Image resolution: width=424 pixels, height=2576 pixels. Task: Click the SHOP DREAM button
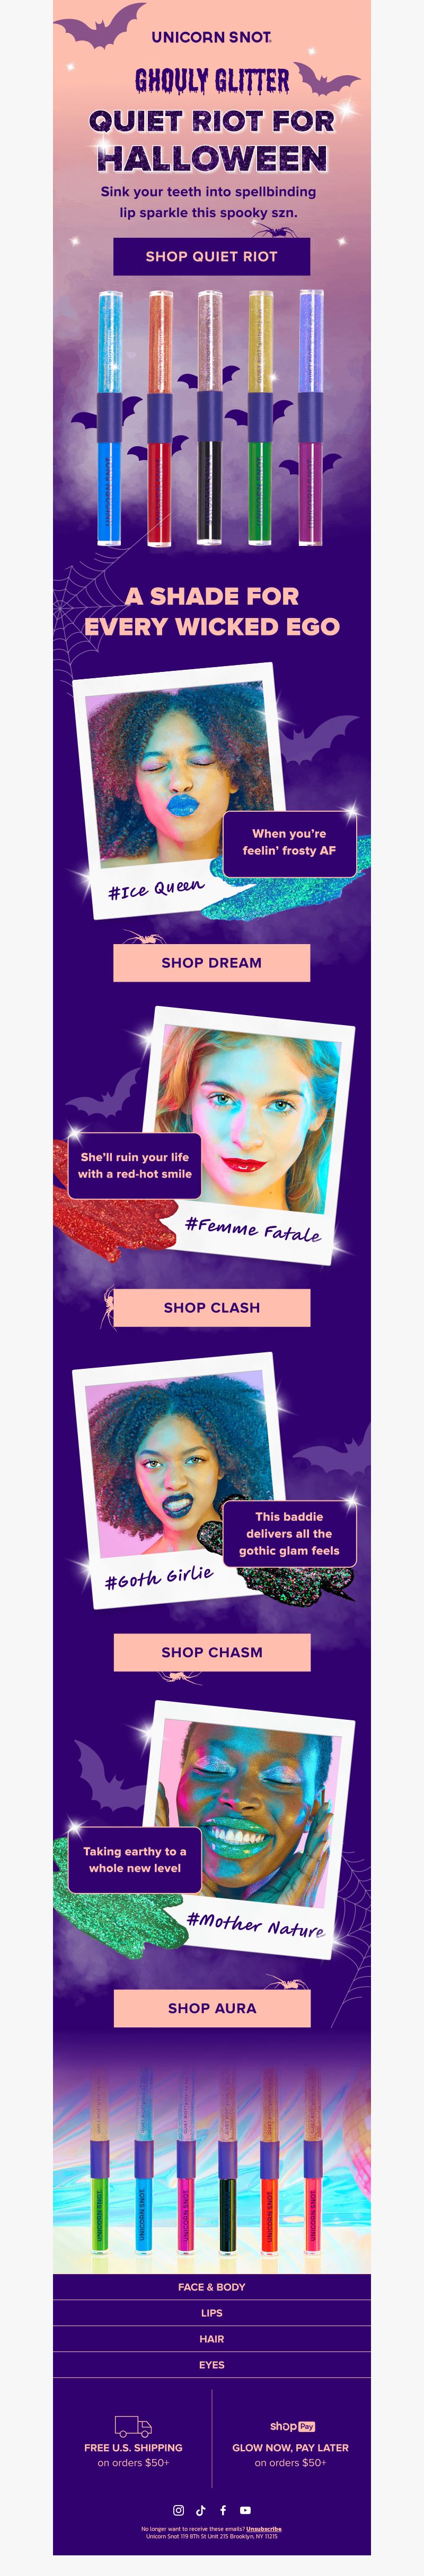211,962
